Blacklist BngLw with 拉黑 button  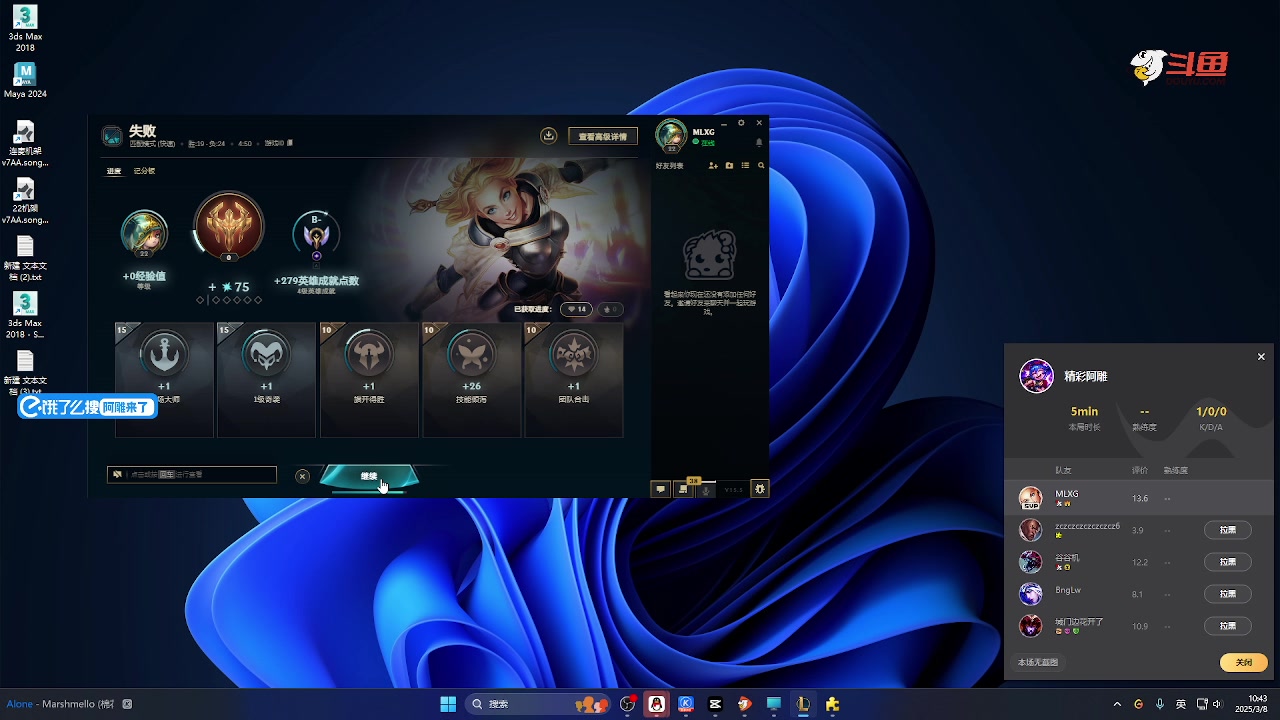pos(1228,594)
